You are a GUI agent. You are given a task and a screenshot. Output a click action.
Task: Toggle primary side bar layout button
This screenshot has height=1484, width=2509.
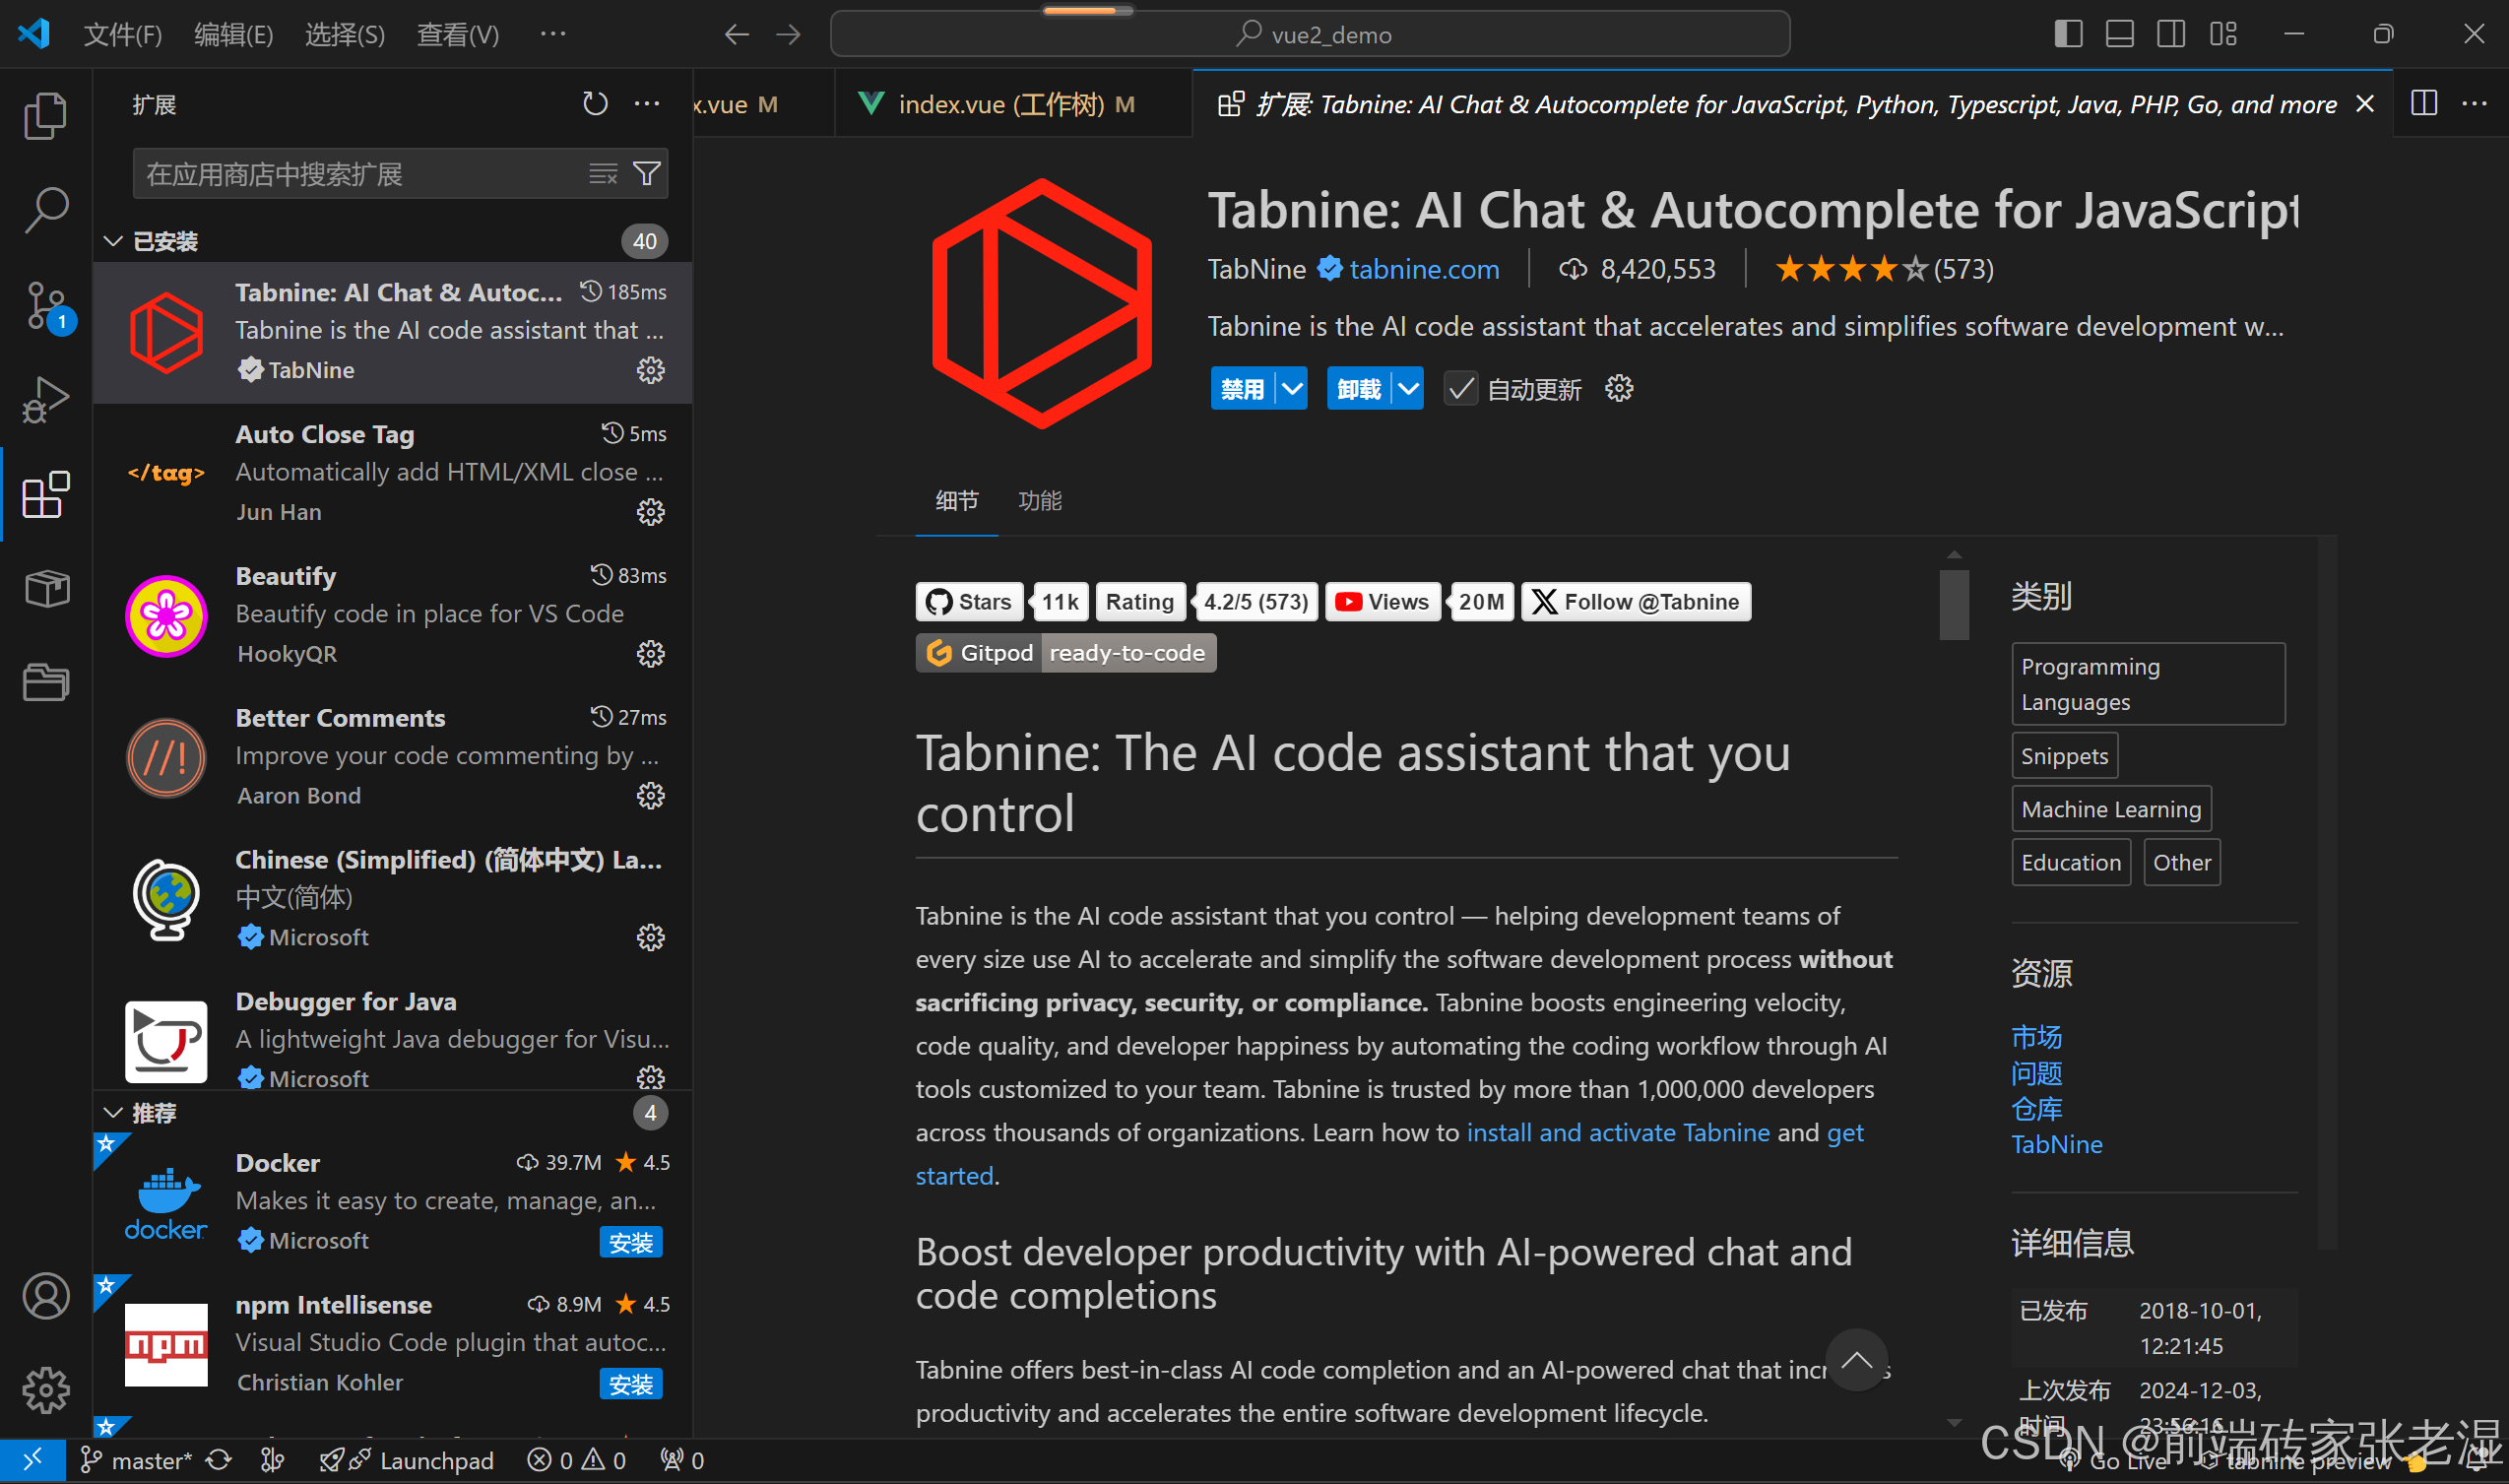click(2067, 34)
